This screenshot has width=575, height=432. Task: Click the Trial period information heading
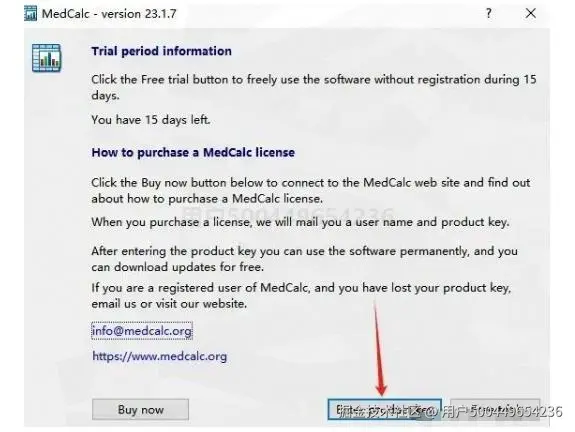pyautogui.click(x=161, y=51)
